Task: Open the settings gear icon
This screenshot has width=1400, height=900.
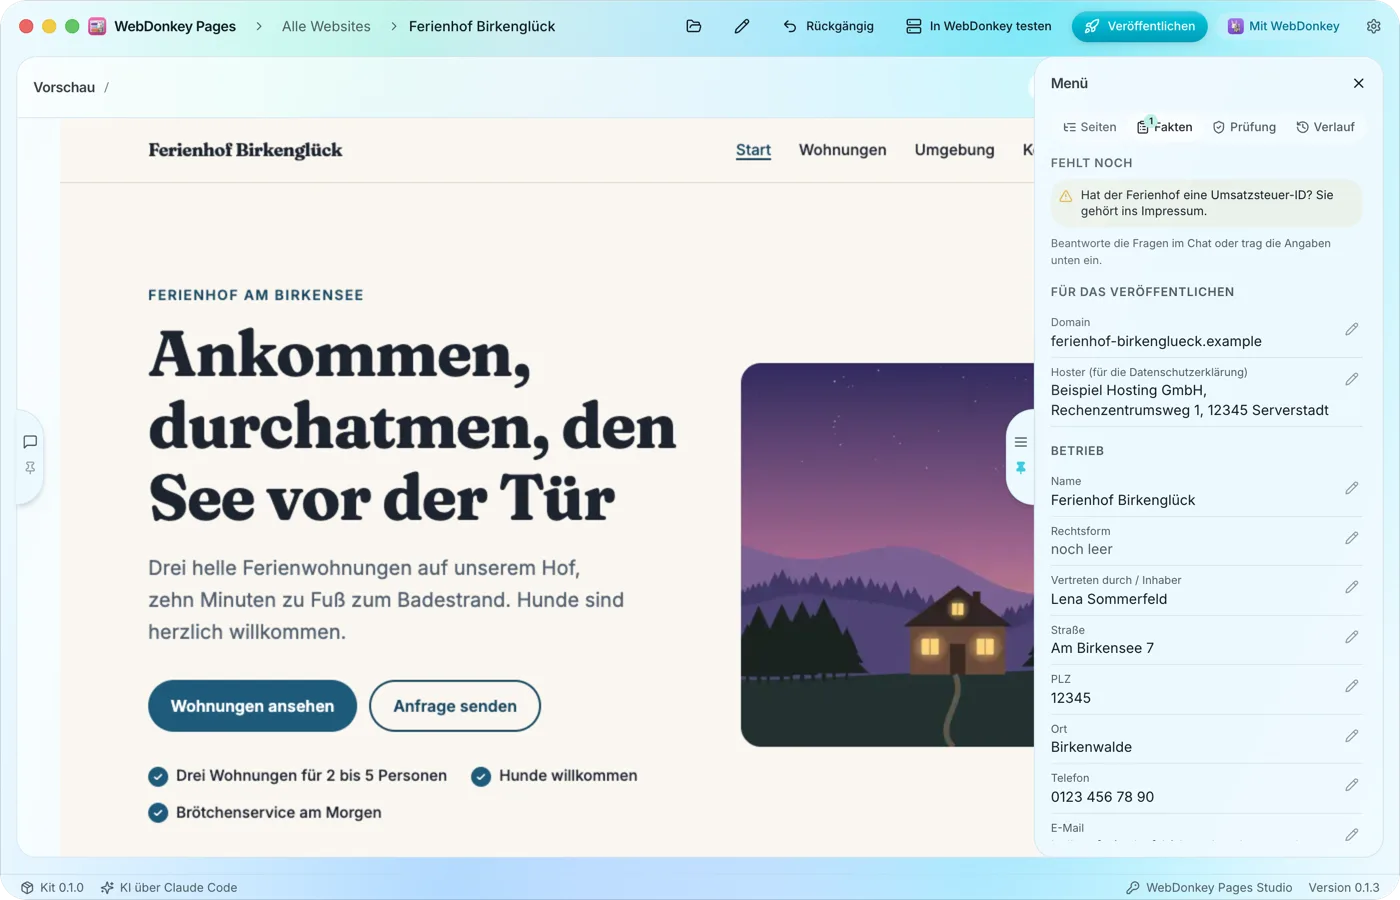Action: 1374,26
